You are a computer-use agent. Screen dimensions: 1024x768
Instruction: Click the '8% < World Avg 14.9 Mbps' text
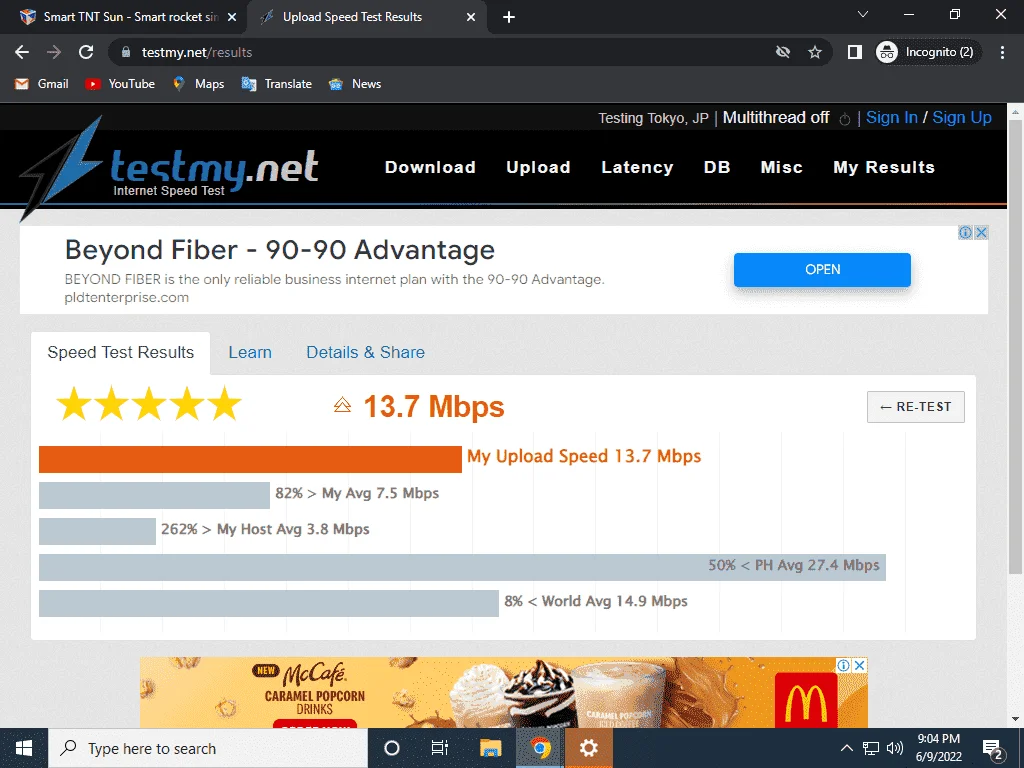tap(596, 601)
